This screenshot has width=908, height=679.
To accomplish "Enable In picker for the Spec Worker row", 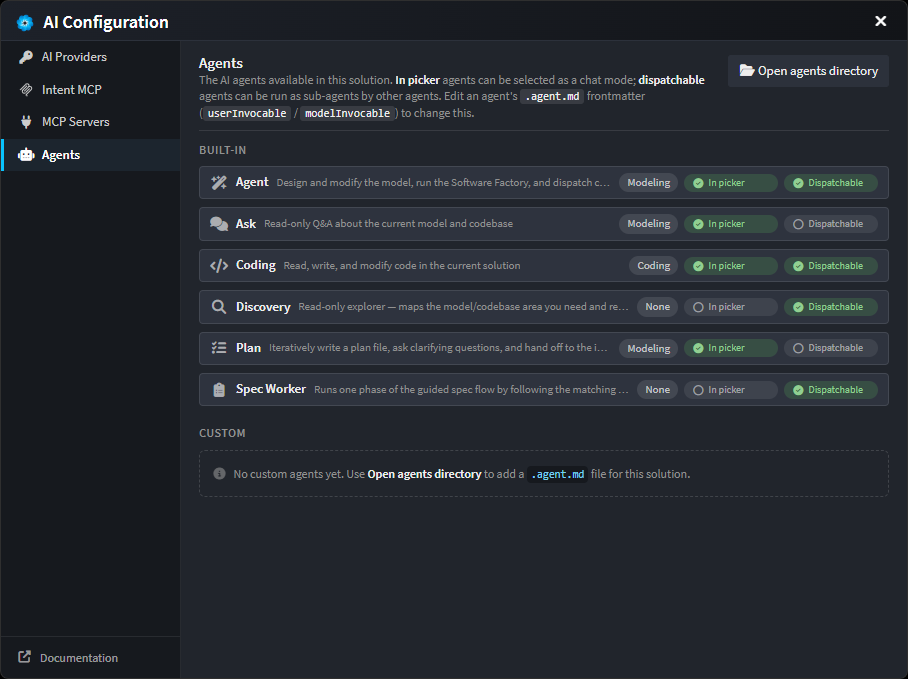I will (731, 390).
